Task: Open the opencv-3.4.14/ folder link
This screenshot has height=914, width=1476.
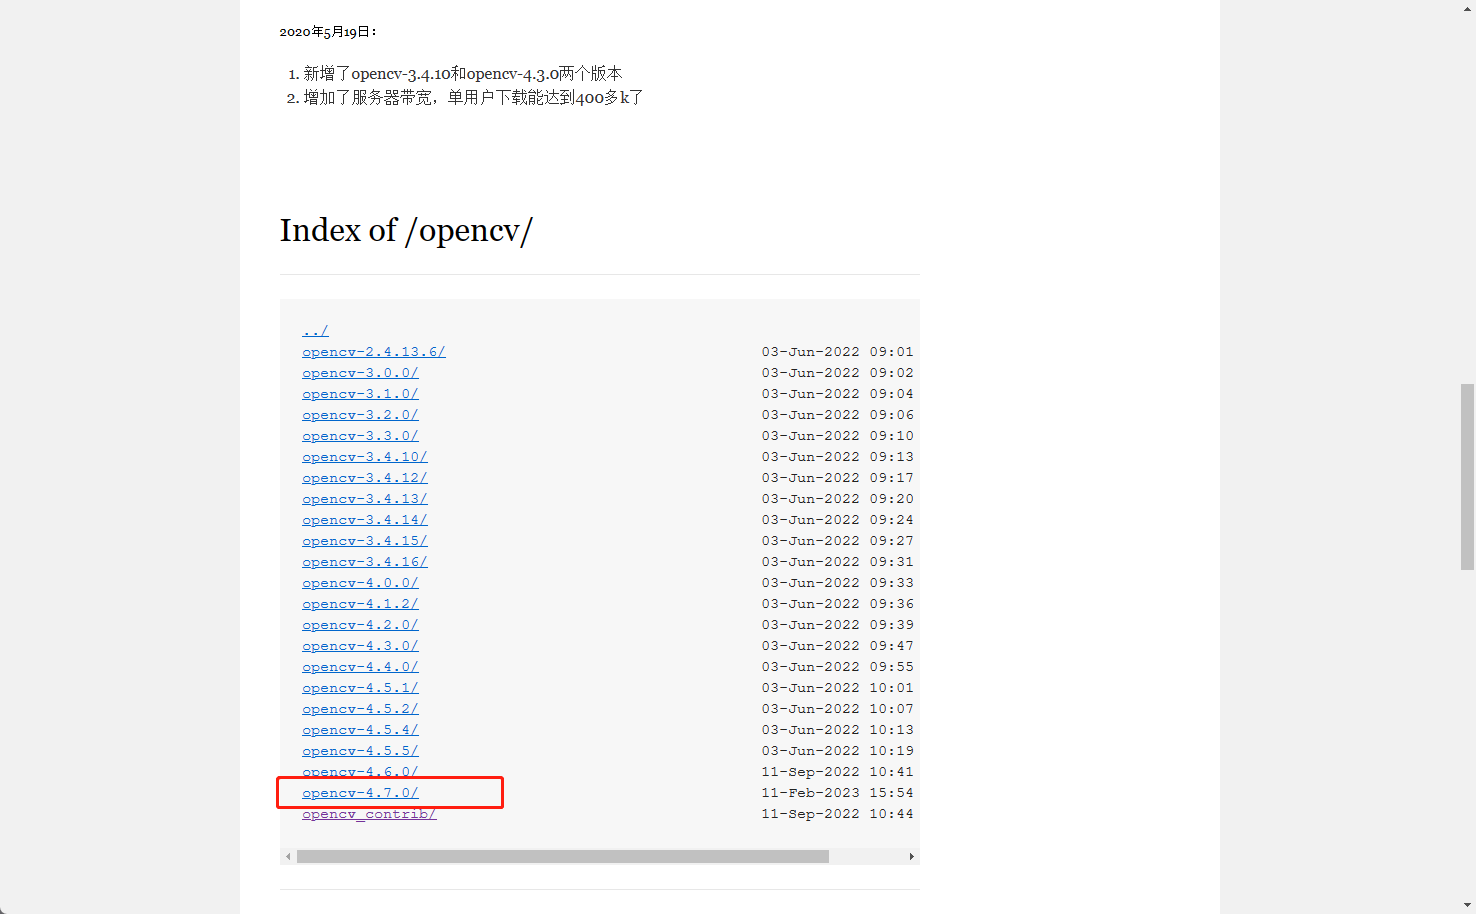Action: coord(365,520)
